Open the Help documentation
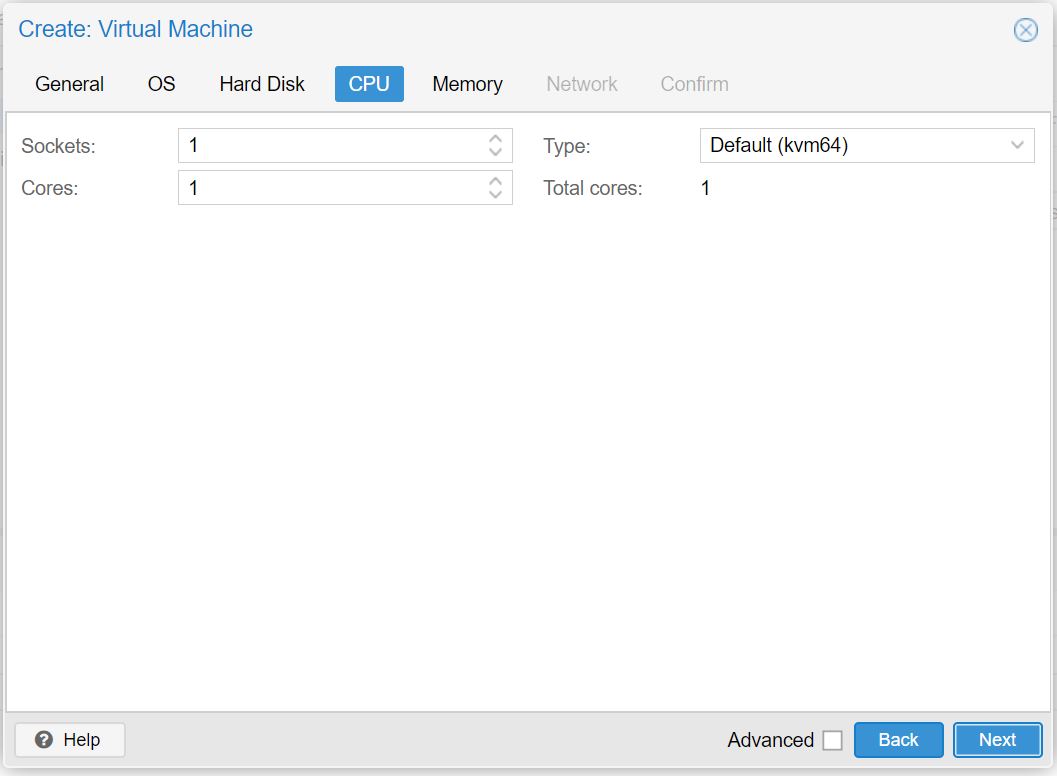The width and height of the screenshot is (1057, 776). [68, 740]
